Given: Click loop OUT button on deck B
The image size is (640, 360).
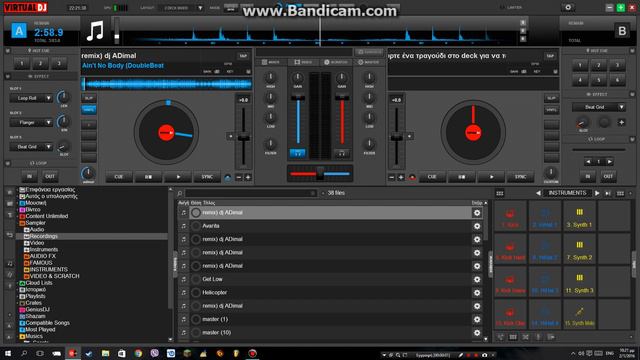Looking at the screenshot, I should [608, 176].
